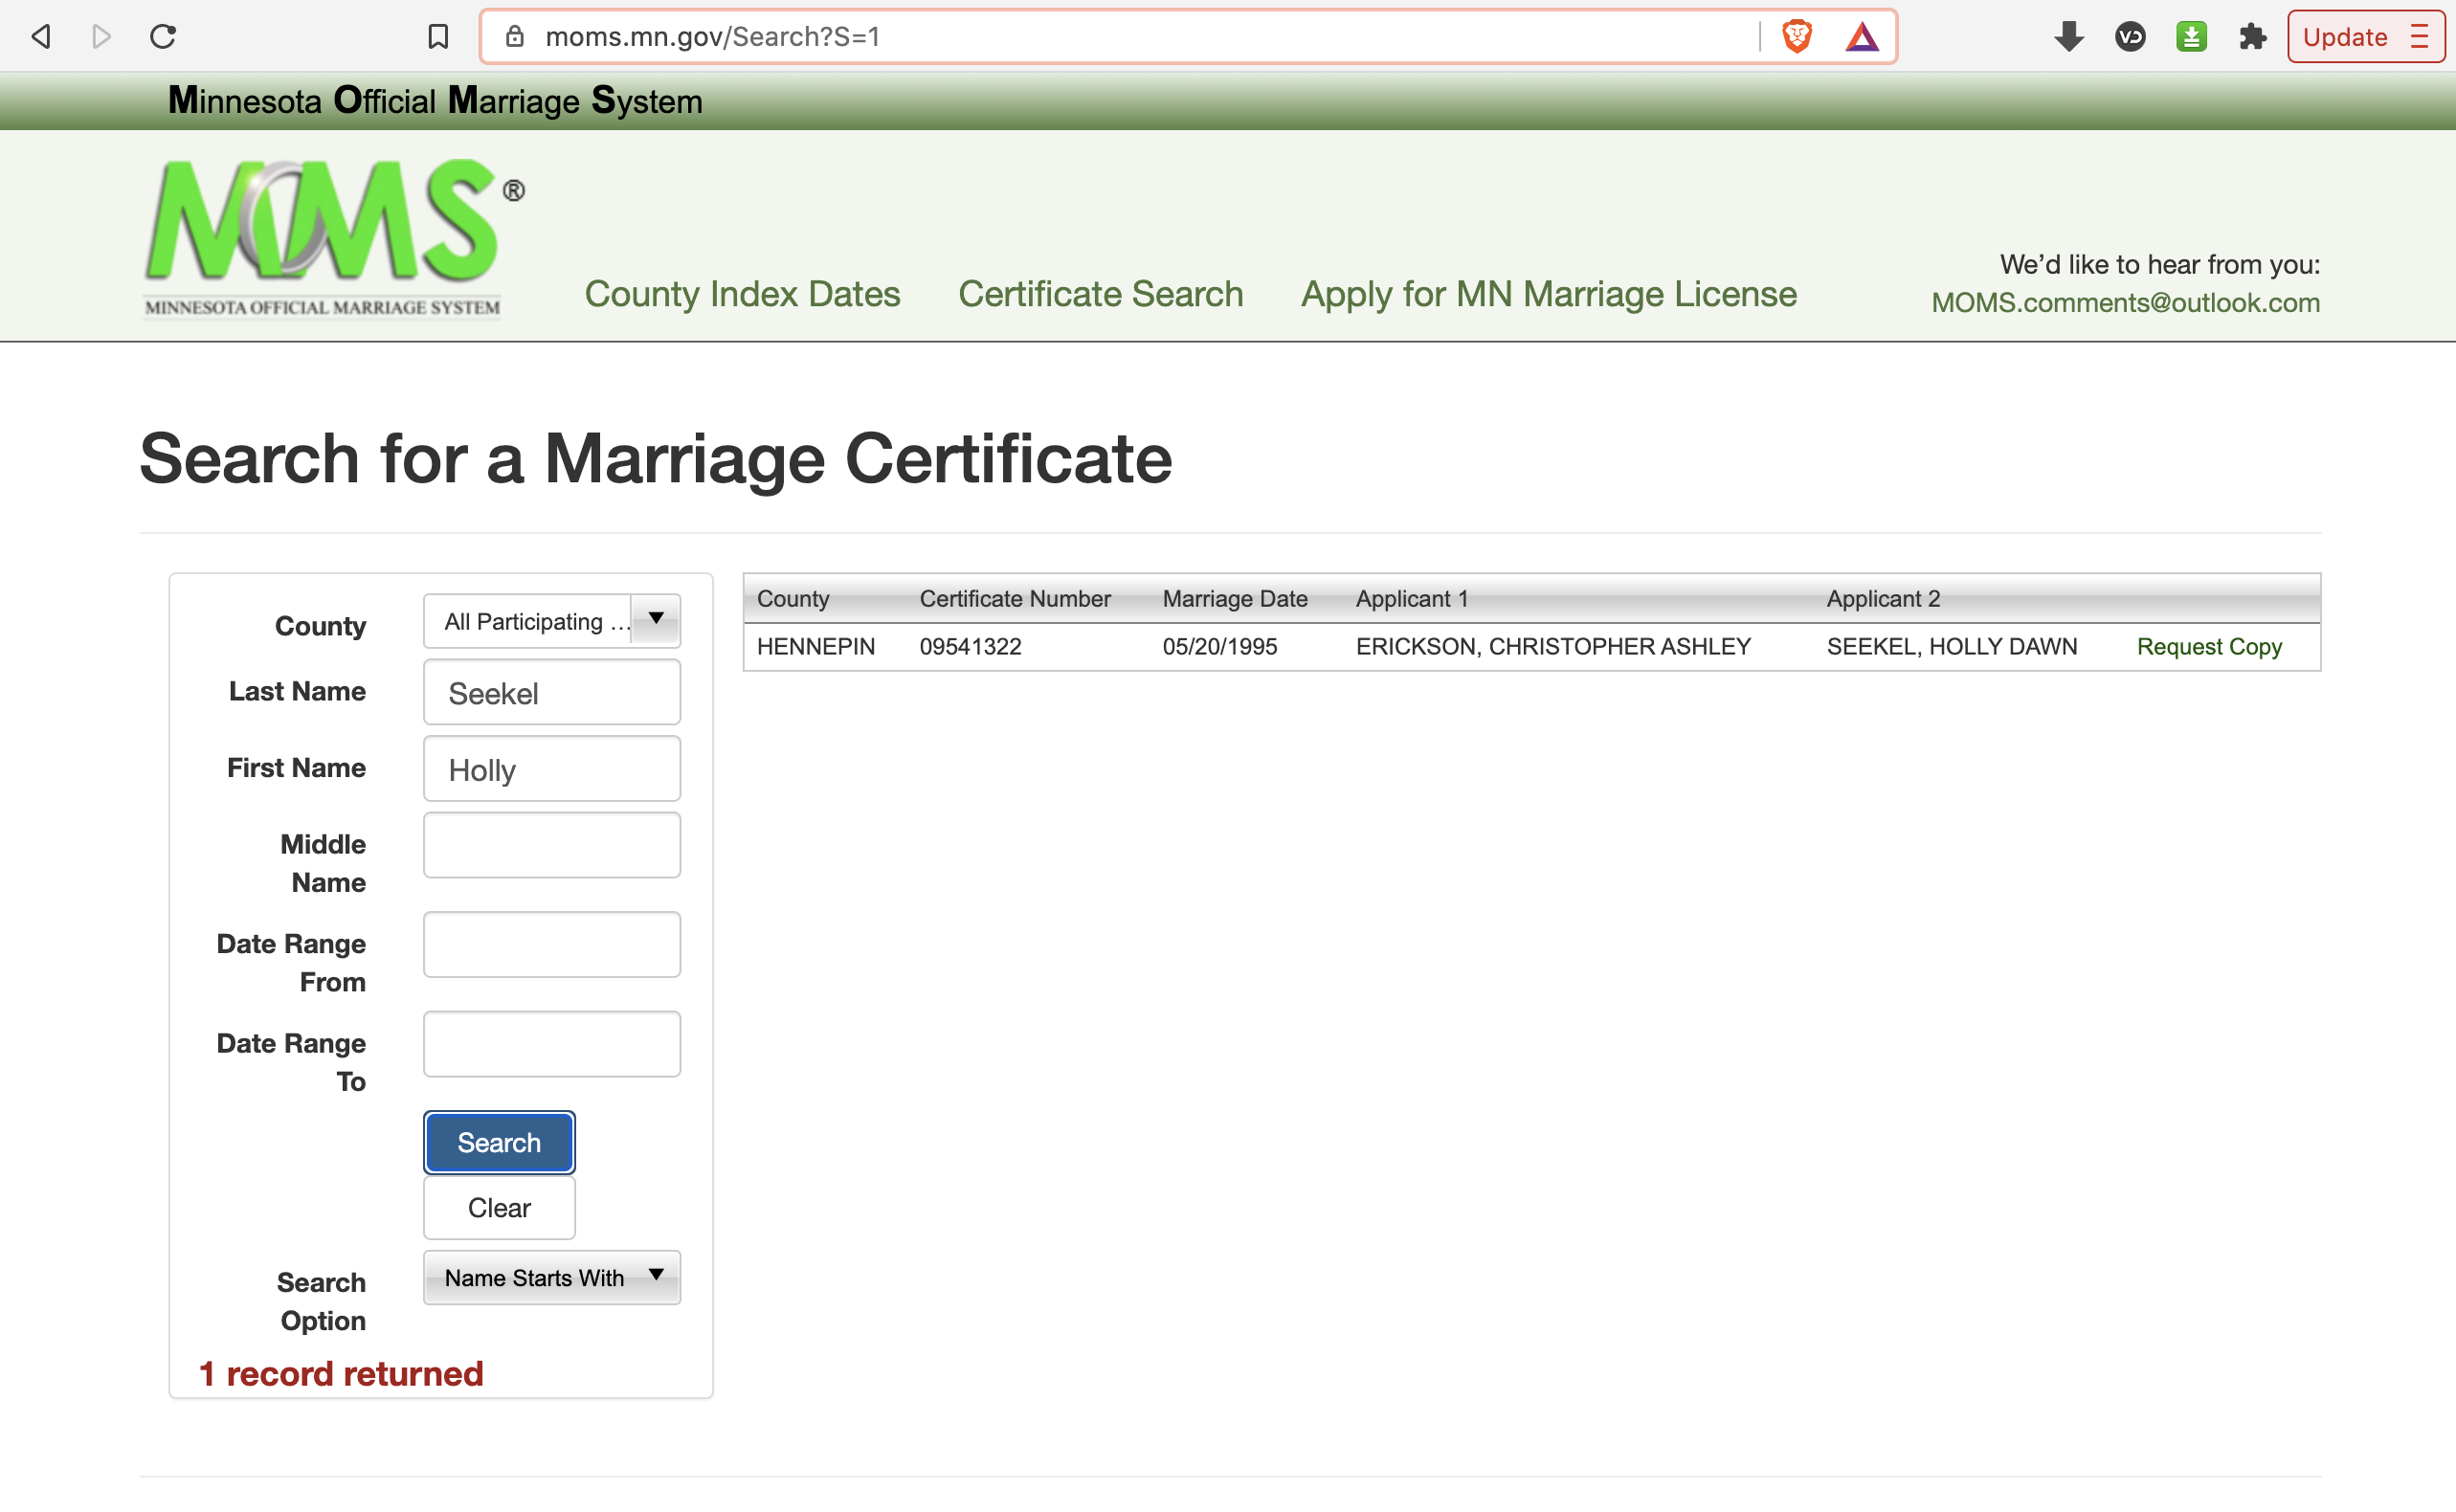This screenshot has width=2456, height=1512.
Task: Open the Brave Shields lion icon
Action: [1797, 37]
